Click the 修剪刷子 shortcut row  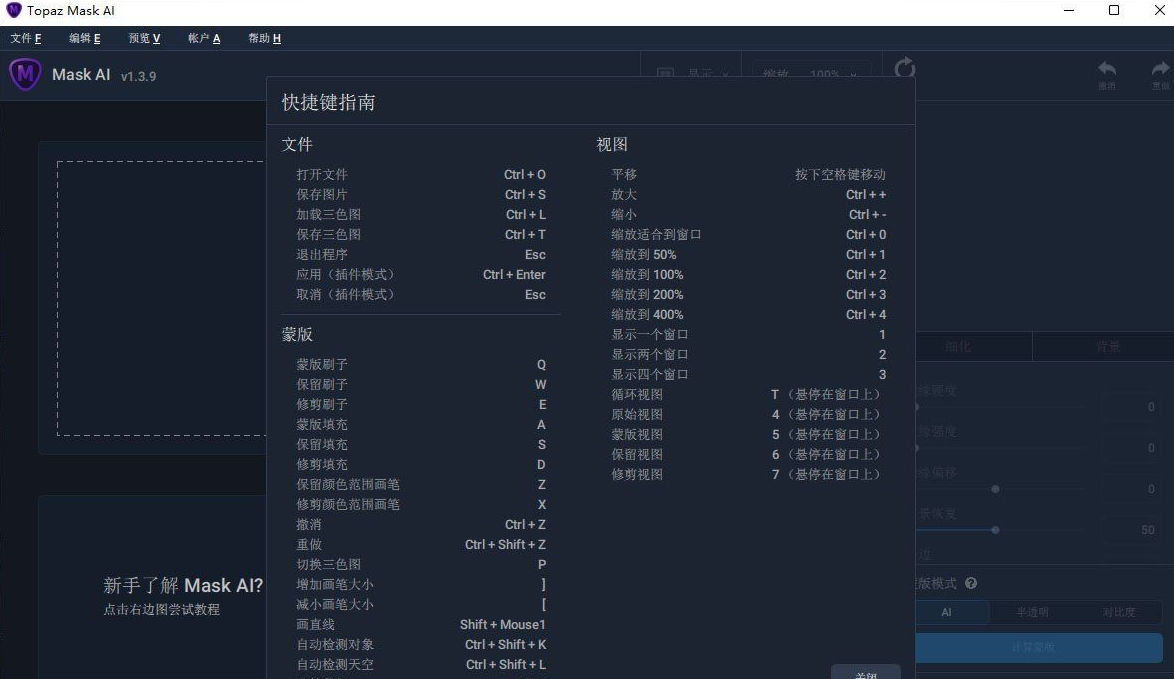coord(421,405)
